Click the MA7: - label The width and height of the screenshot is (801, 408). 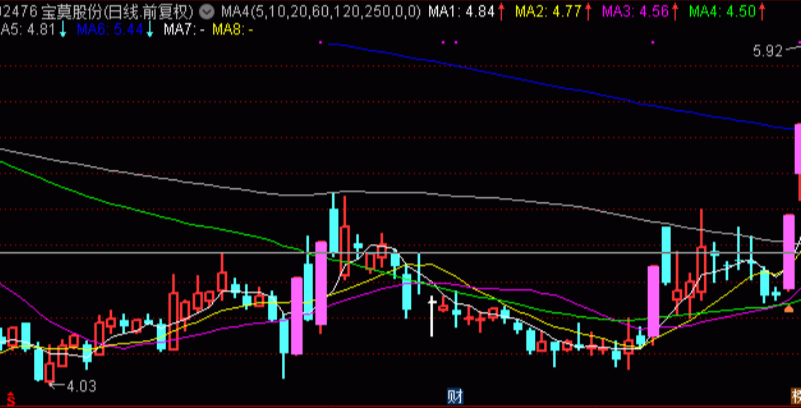coord(184,30)
